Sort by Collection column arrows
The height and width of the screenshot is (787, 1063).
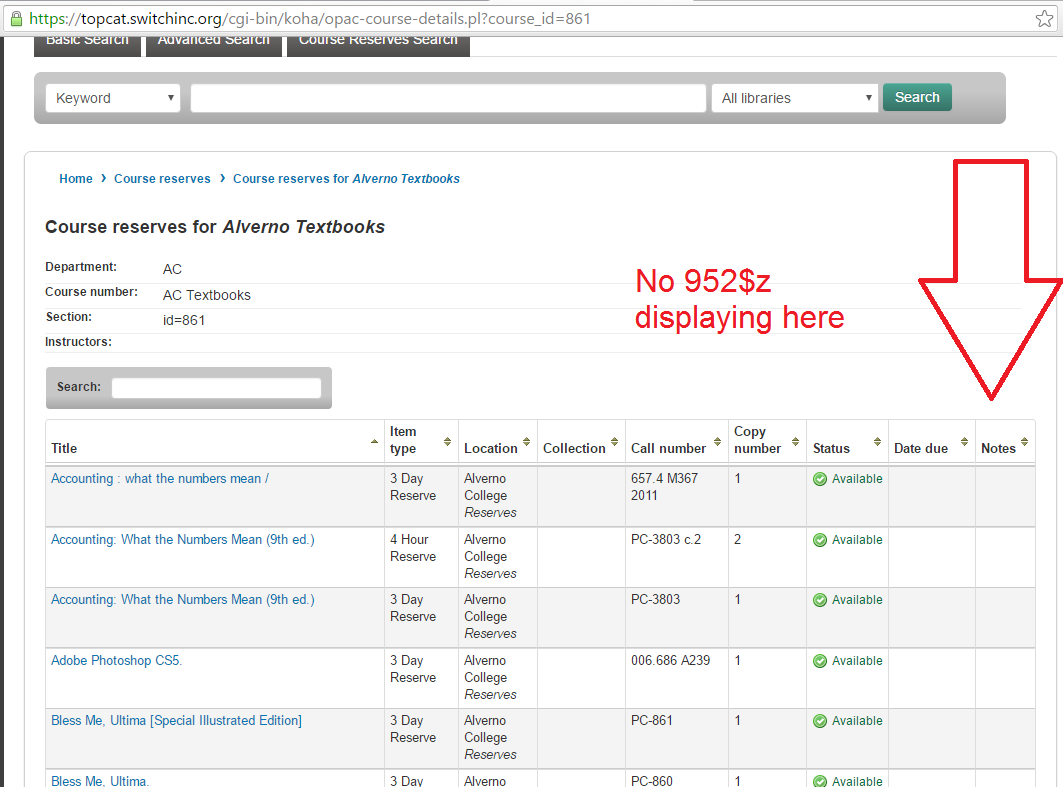click(x=615, y=441)
